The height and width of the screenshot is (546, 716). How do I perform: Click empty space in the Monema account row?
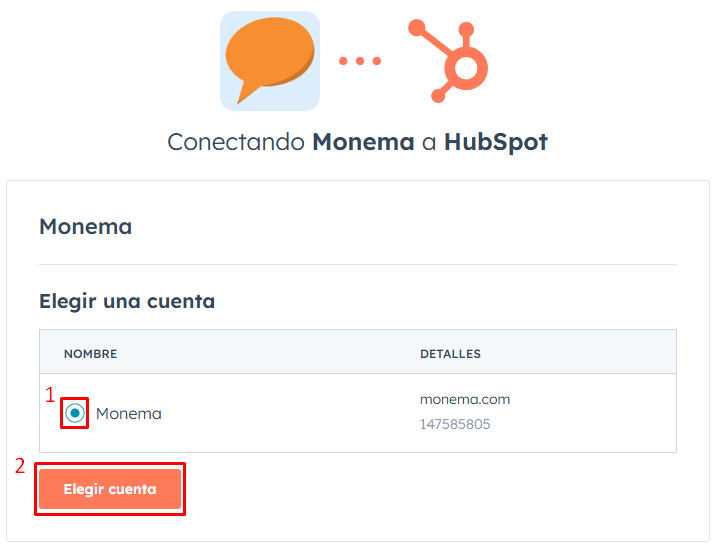tap(290, 414)
